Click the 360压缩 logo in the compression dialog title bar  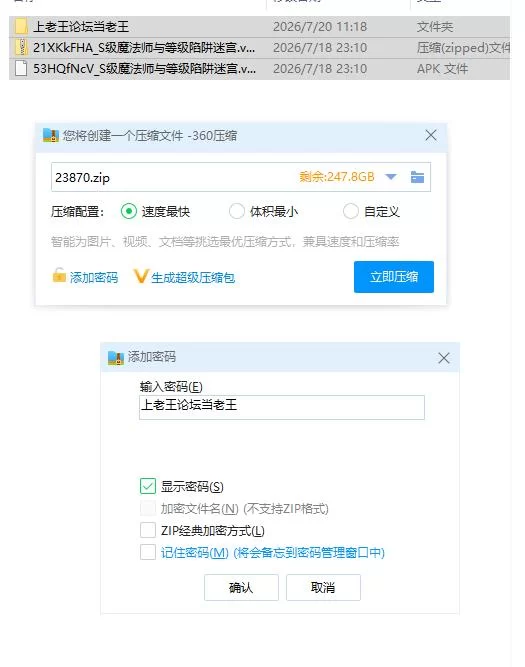tap(51, 136)
